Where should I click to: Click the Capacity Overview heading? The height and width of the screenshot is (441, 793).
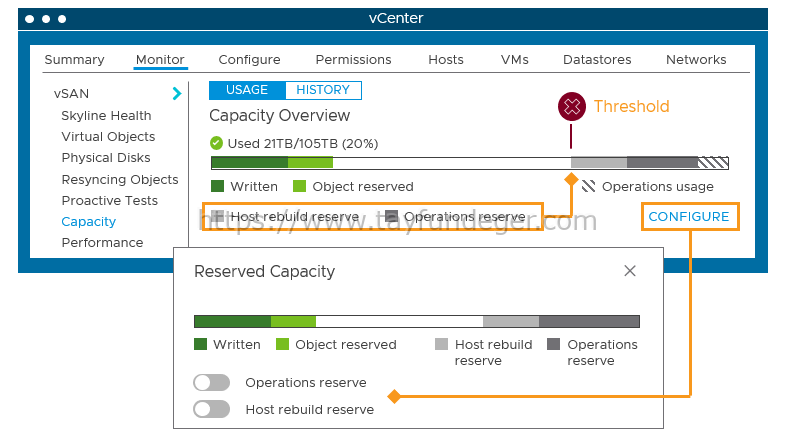click(280, 116)
